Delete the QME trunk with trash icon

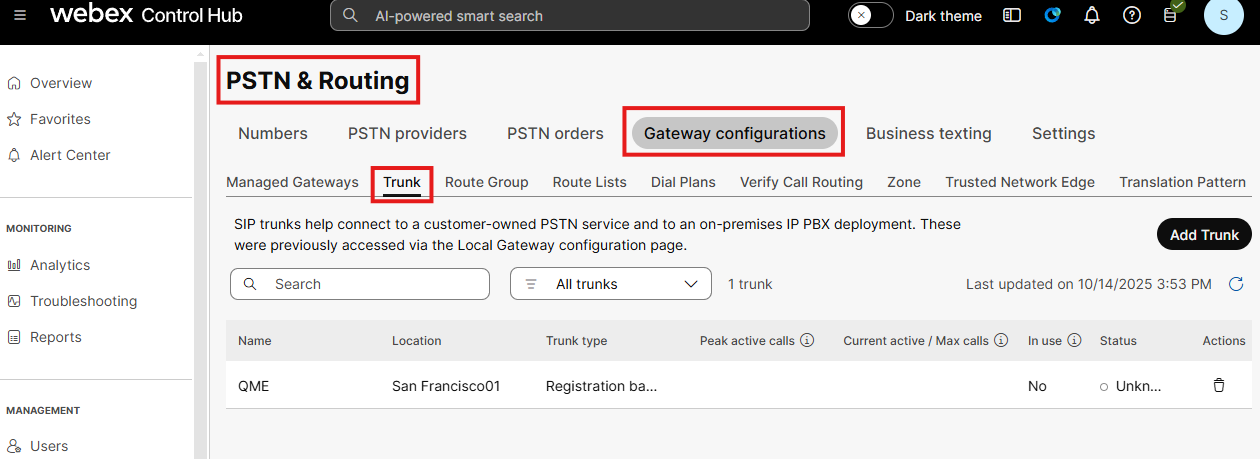[x=1218, y=386]
